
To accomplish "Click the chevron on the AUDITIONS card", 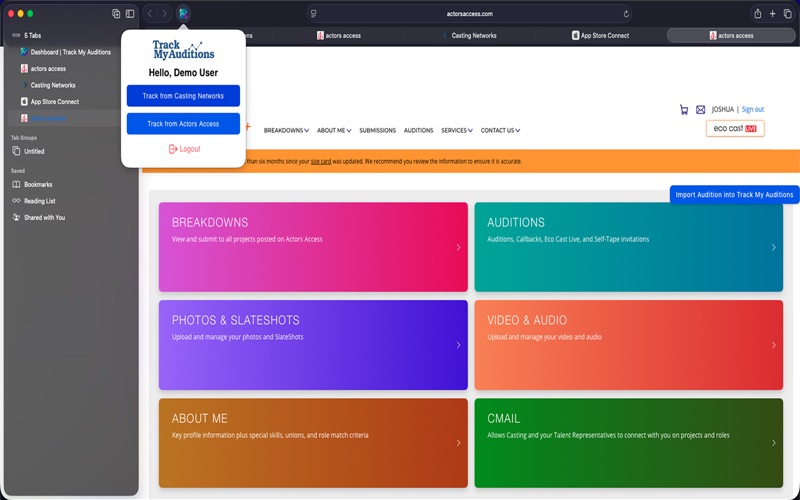I will tap(773, 247).
